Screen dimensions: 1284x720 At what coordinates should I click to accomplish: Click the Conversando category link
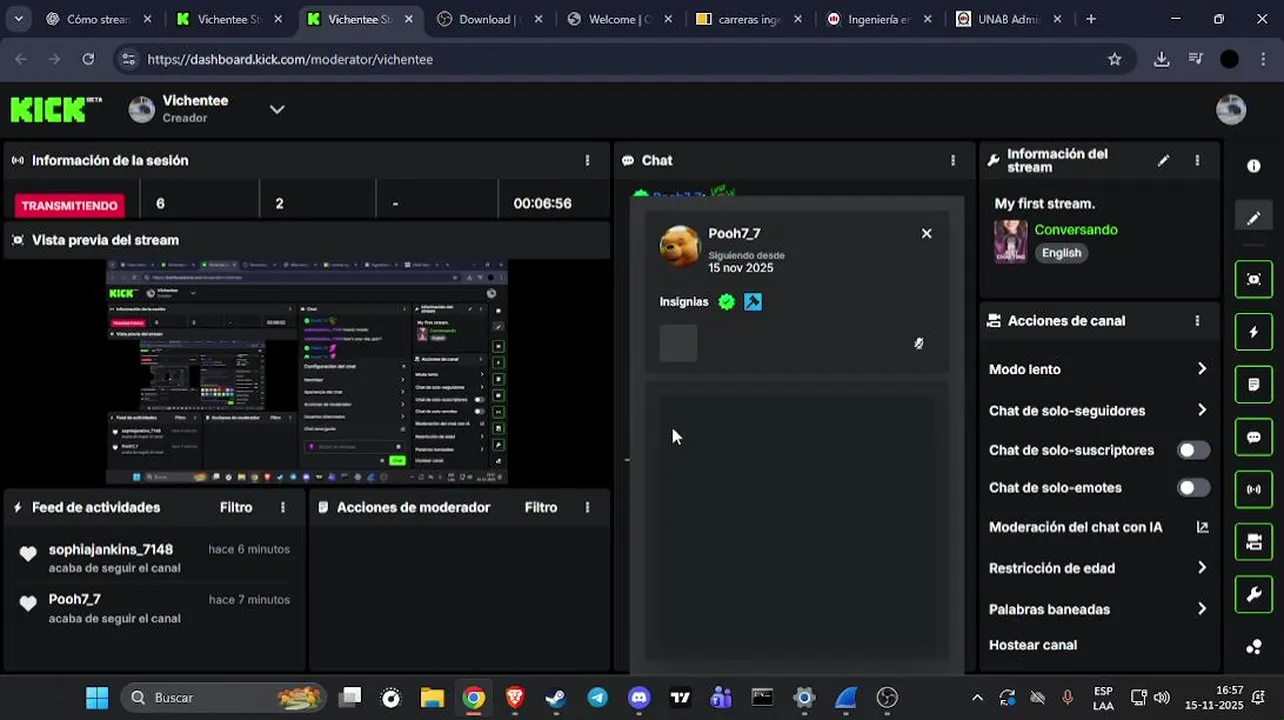[x=1076, y=230]
